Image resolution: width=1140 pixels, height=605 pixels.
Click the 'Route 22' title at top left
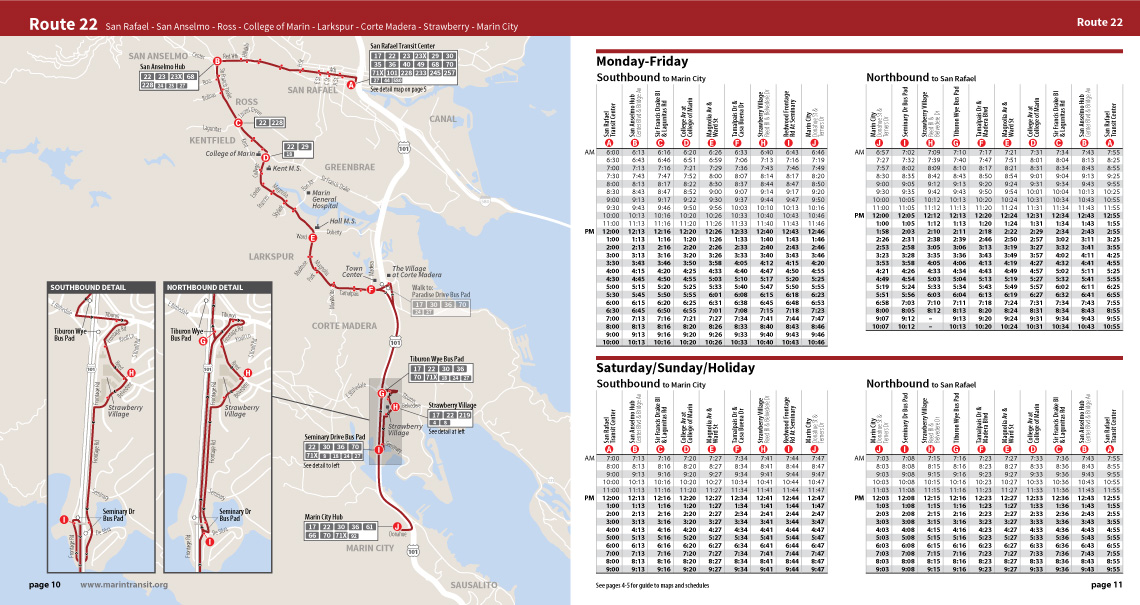[x=62, y=22]
